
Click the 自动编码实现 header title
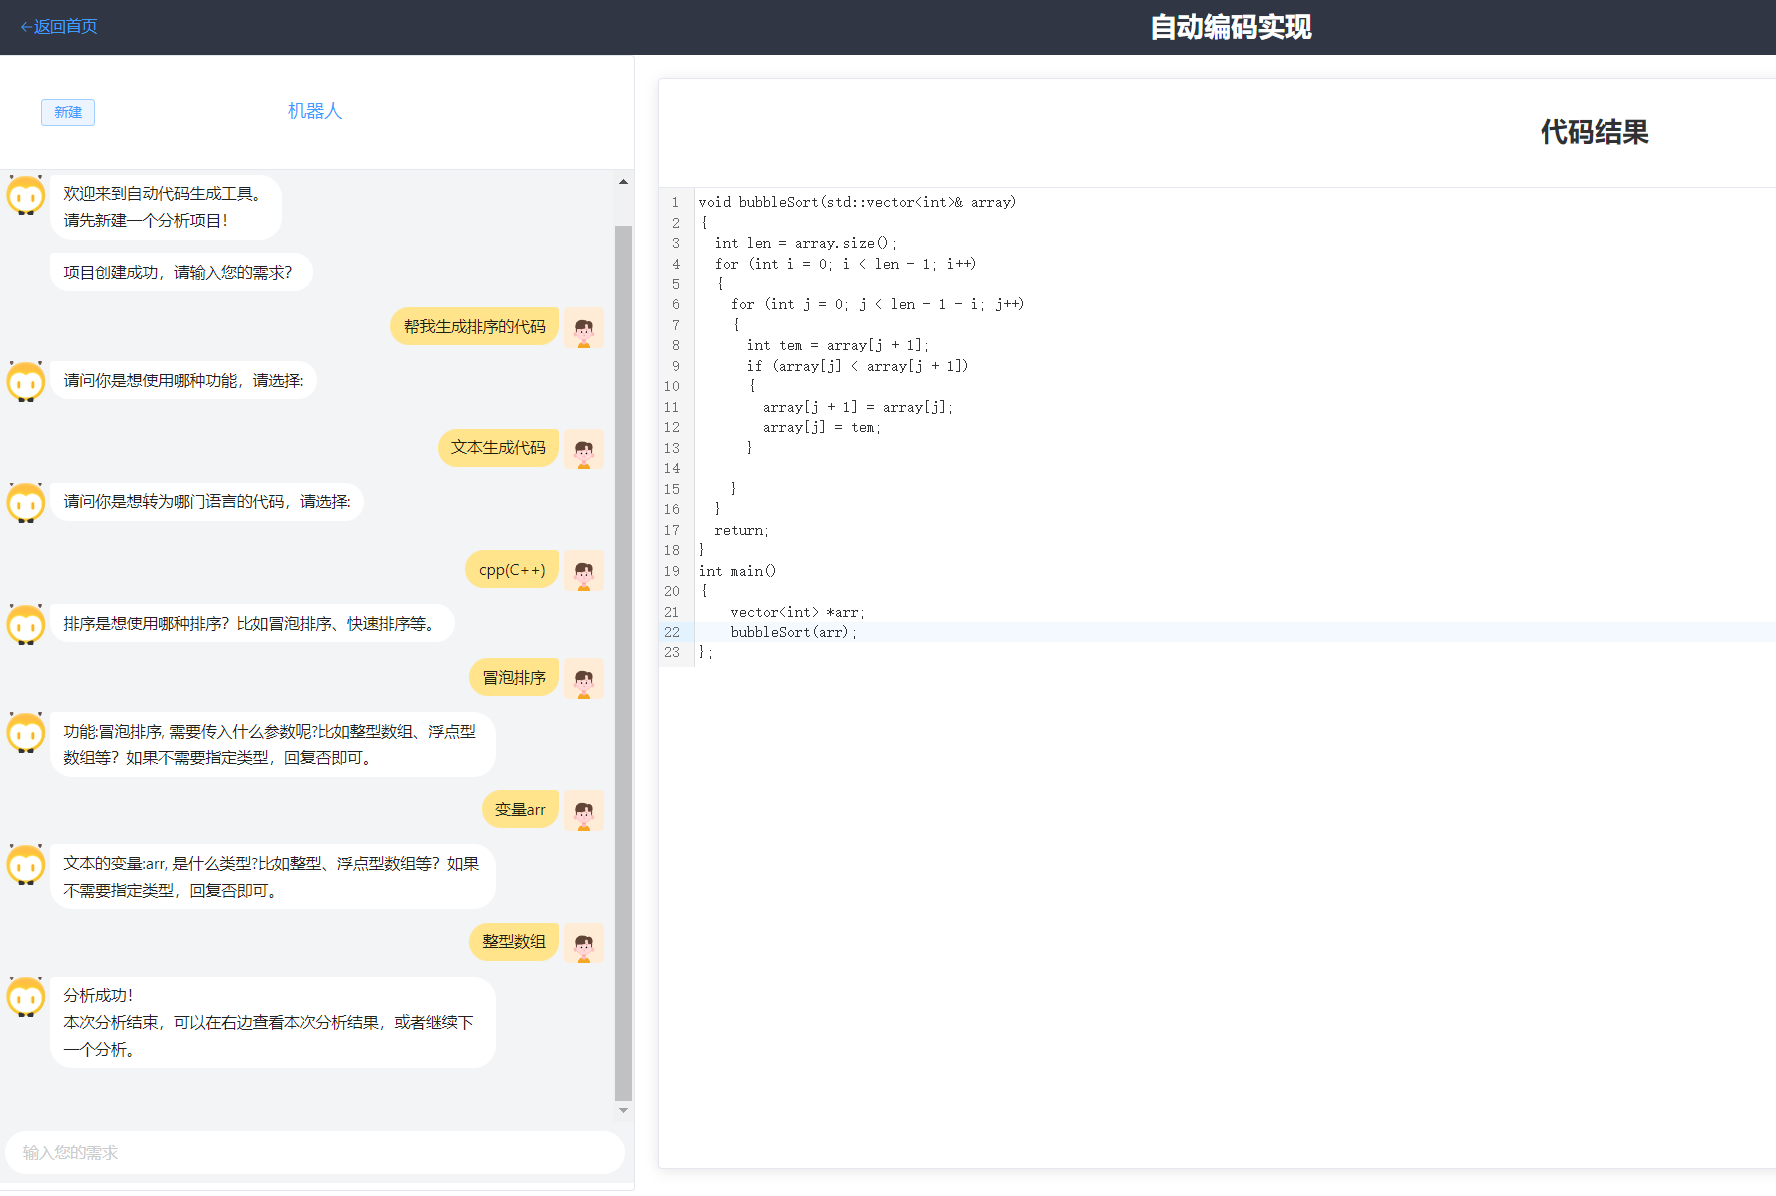point(1230,27)
